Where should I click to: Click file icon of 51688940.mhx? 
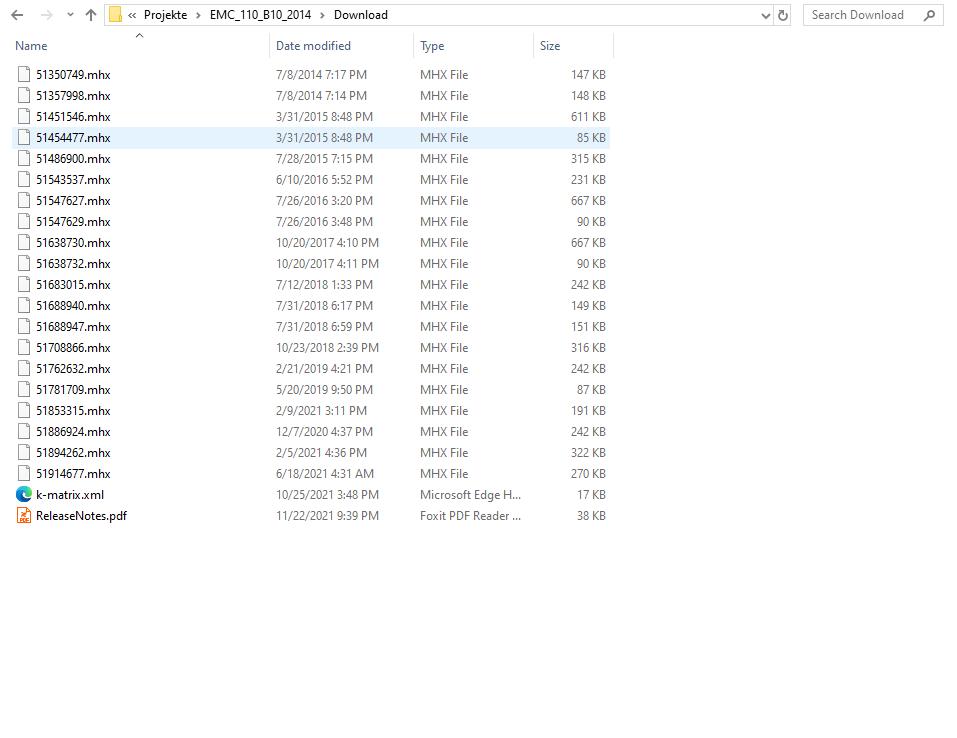click(24, 305)
